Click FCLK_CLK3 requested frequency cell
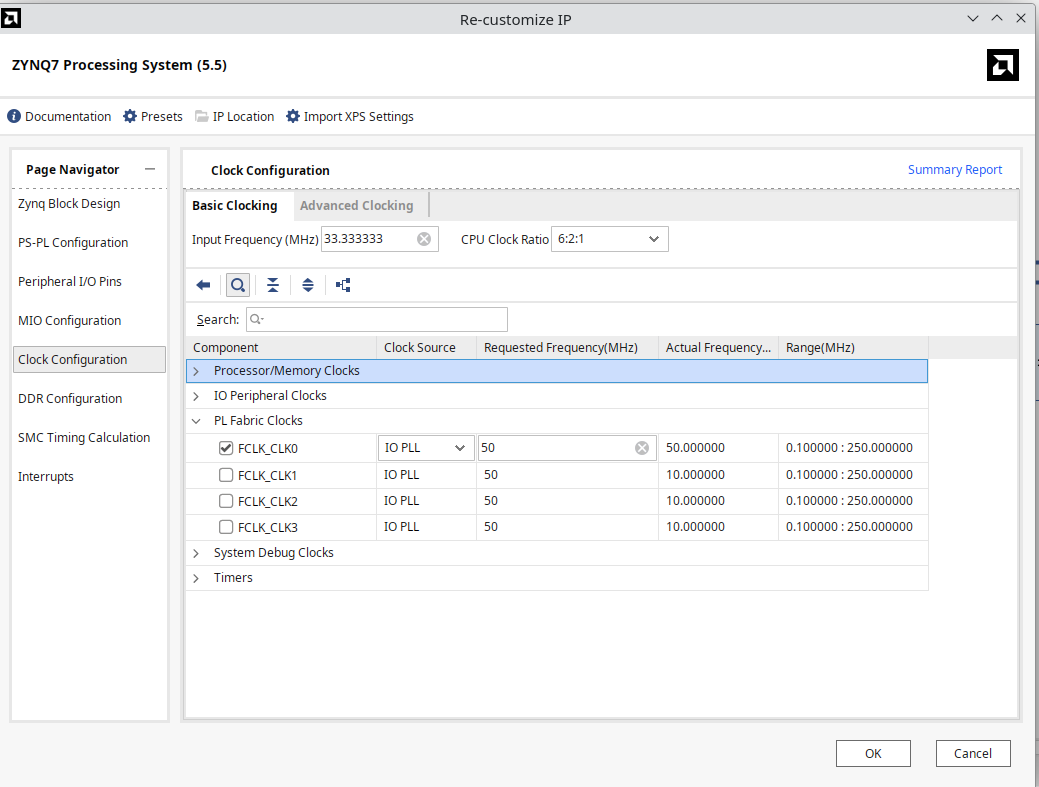 [567, 527]
